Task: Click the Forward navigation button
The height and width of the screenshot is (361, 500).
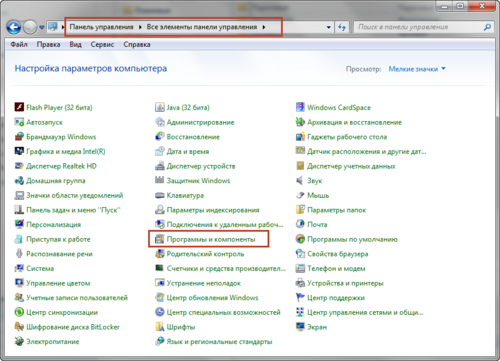Action: 30,27
